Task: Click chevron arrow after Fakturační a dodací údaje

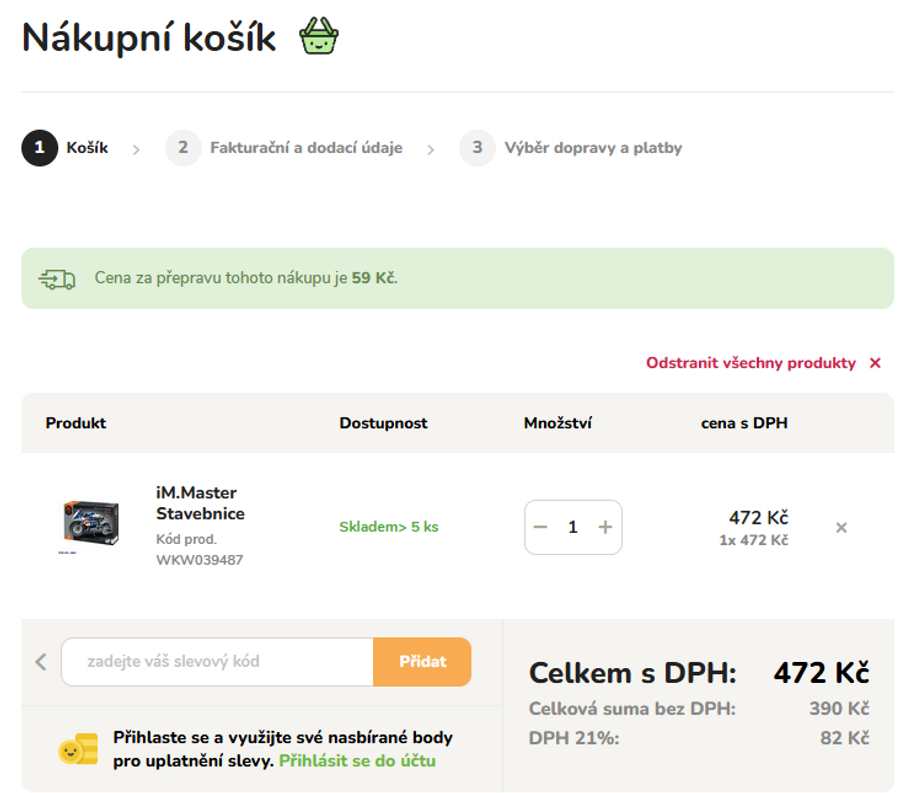Action: click(431, 149)
